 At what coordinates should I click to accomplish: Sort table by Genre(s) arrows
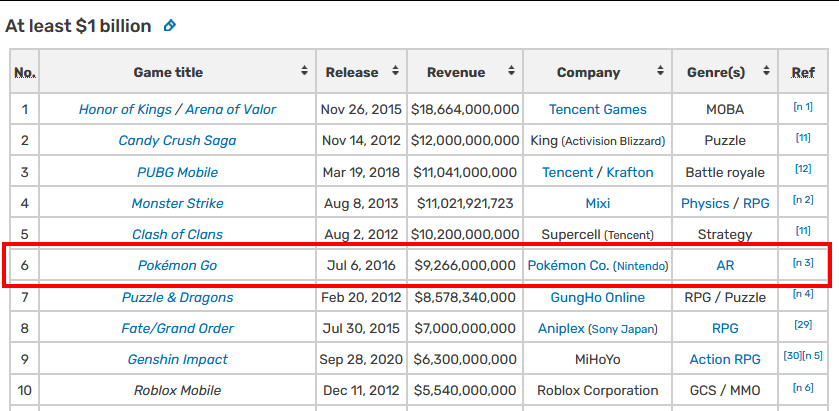pos(767,71)
